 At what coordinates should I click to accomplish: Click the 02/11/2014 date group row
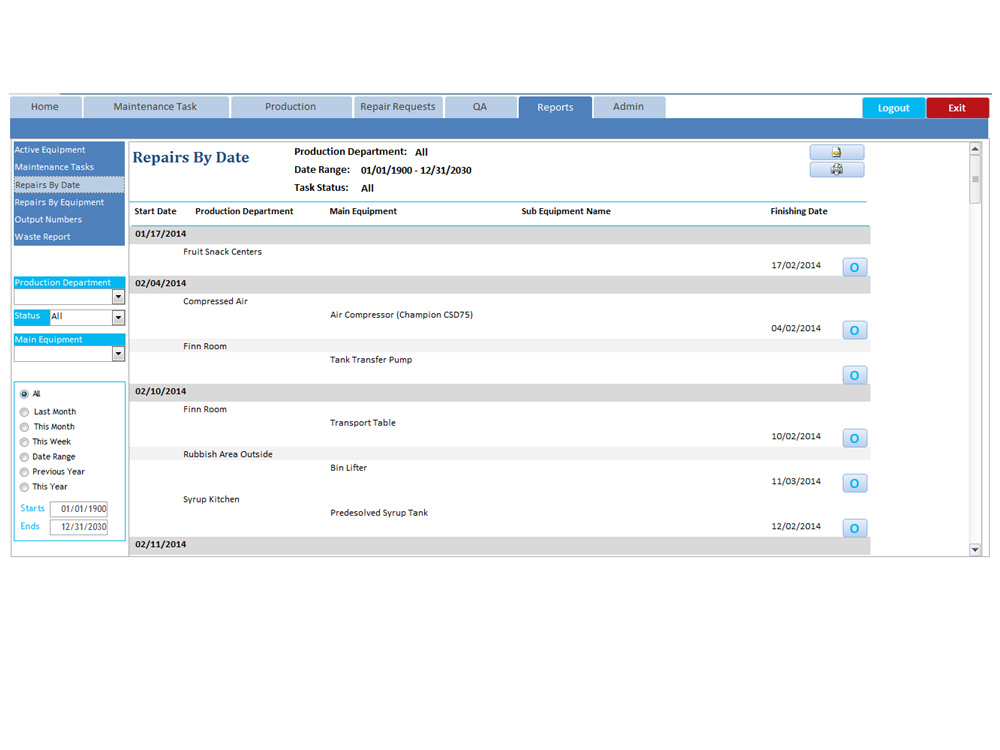pos(500,545)
